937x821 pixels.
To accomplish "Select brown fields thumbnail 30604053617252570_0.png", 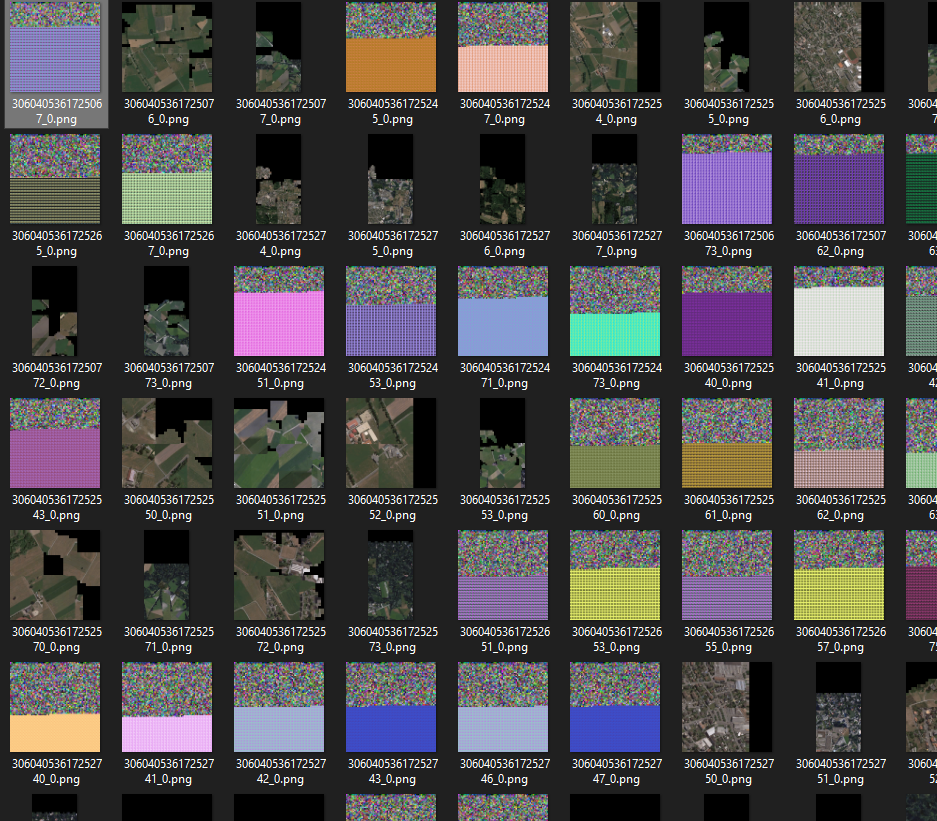I will pos(55,575).
